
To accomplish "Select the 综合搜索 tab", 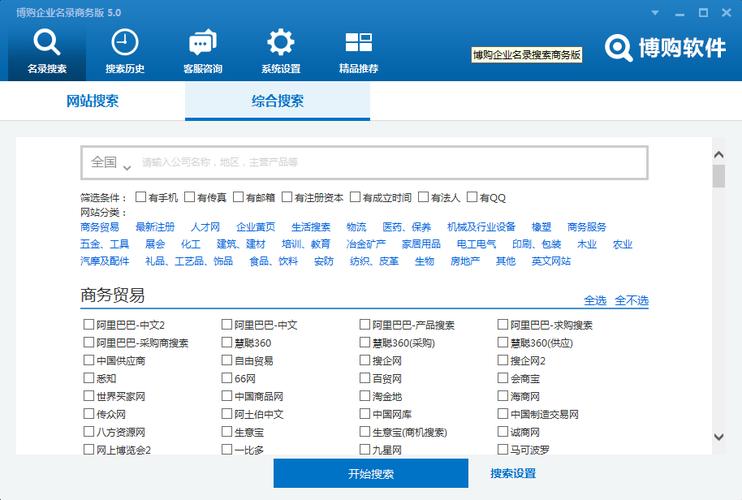I will tap(277, 101).
